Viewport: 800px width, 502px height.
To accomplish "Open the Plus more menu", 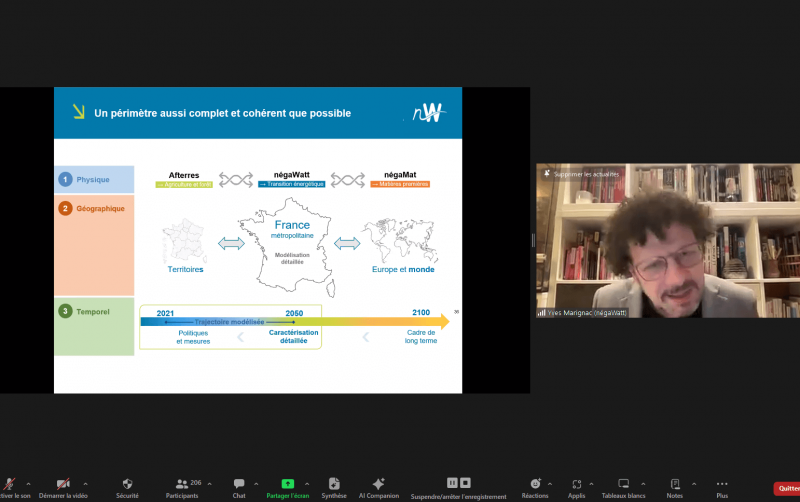I will click(722, 487).
